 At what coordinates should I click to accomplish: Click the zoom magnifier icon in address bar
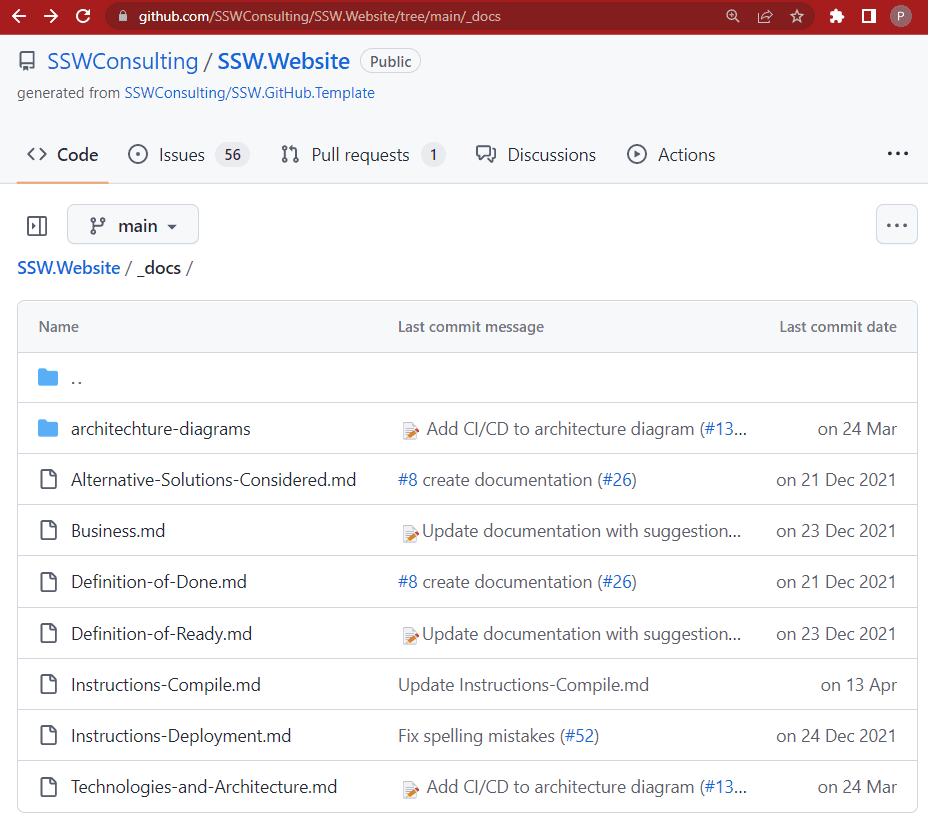pyautogui.click(x=733, y=16)
